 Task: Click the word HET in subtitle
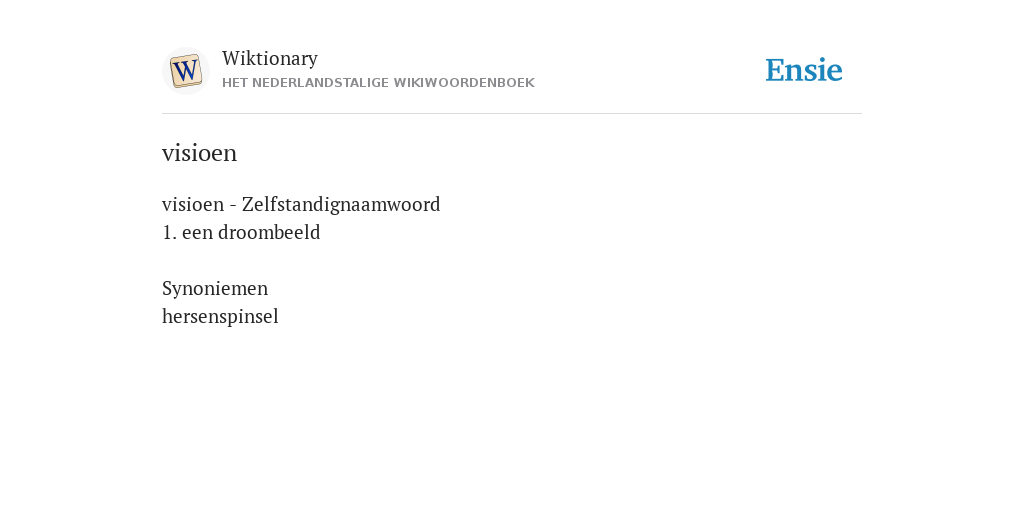click(x=234, y=83)
